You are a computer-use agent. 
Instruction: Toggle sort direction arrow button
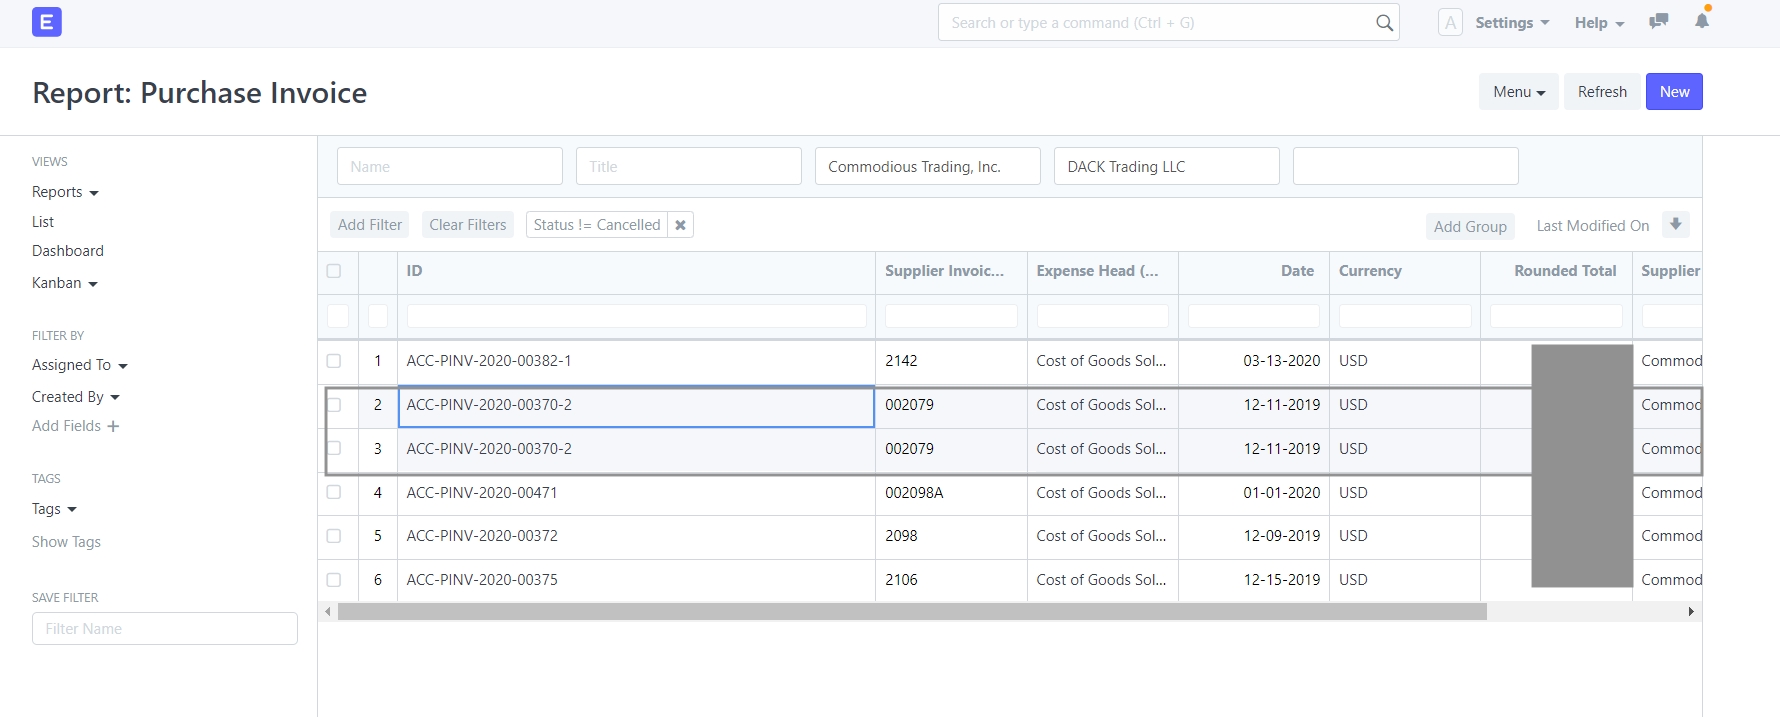(1675, 225)
